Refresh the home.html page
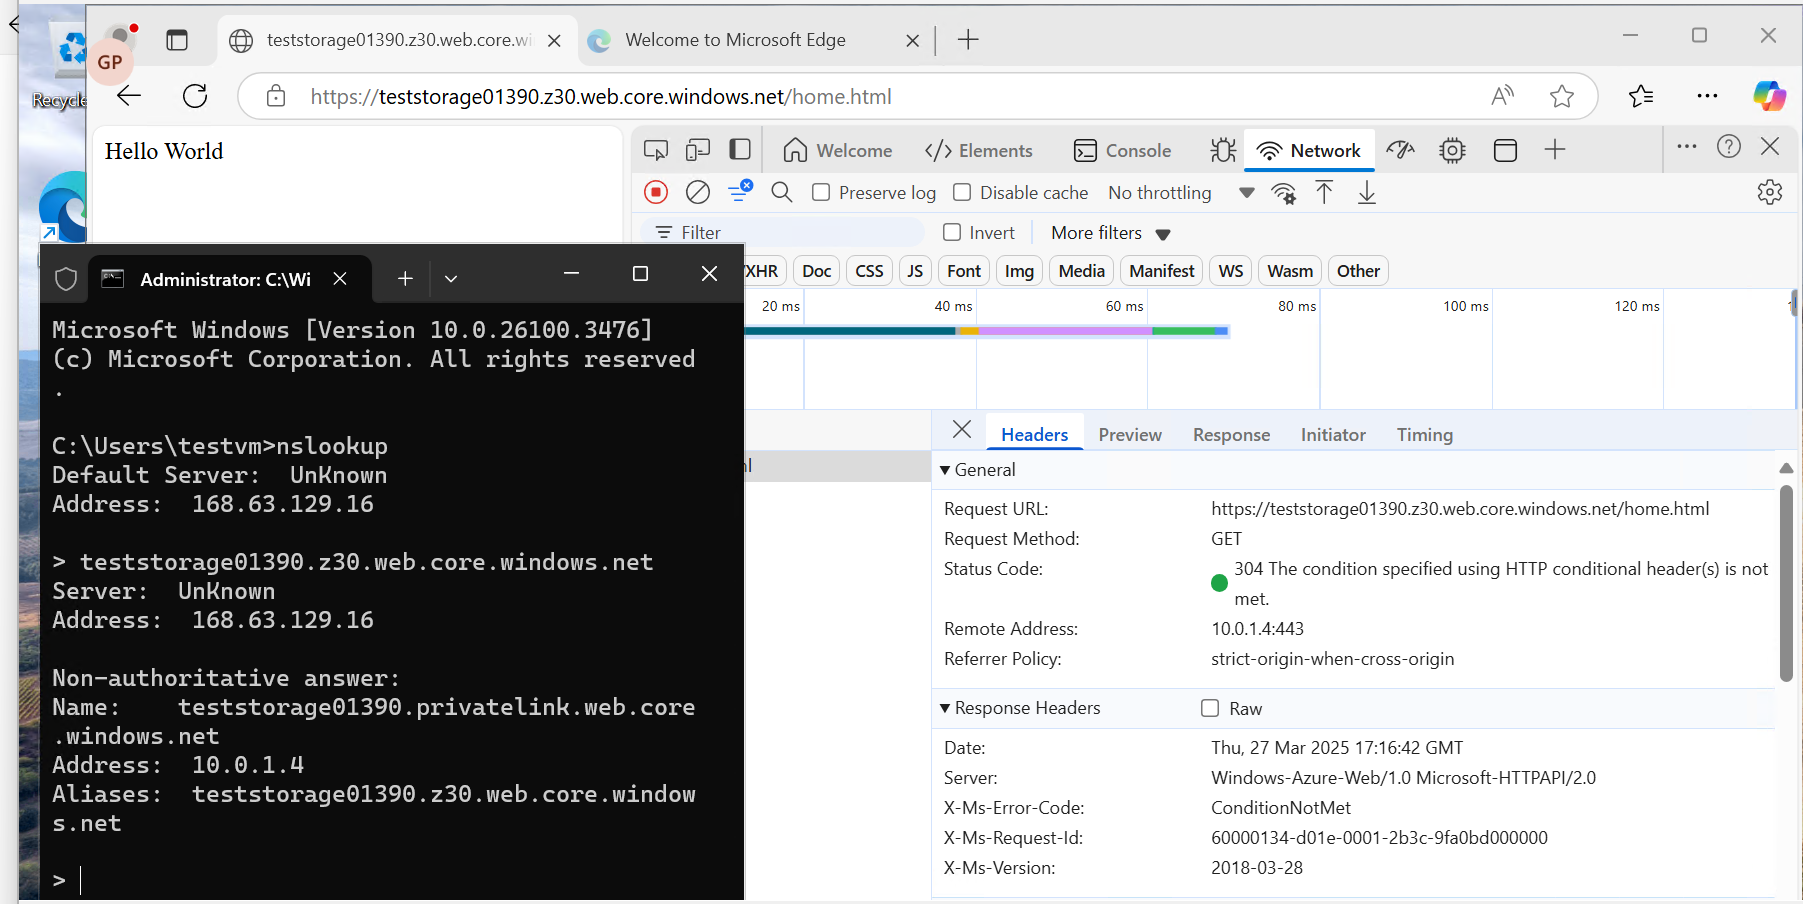Viewport: 1803px width, 904px height. [195, 96]
